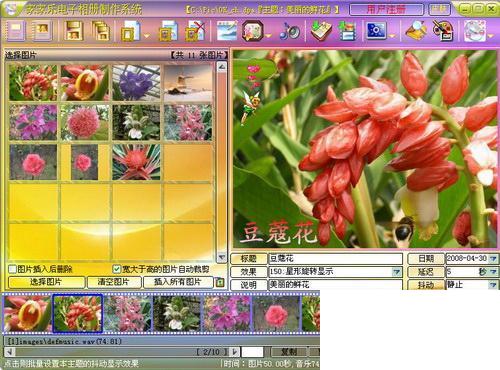This screenshot has width=500, height=370.
Task: Expand the 效果 effect dropdown list
Action: click(x=396, y=272)
